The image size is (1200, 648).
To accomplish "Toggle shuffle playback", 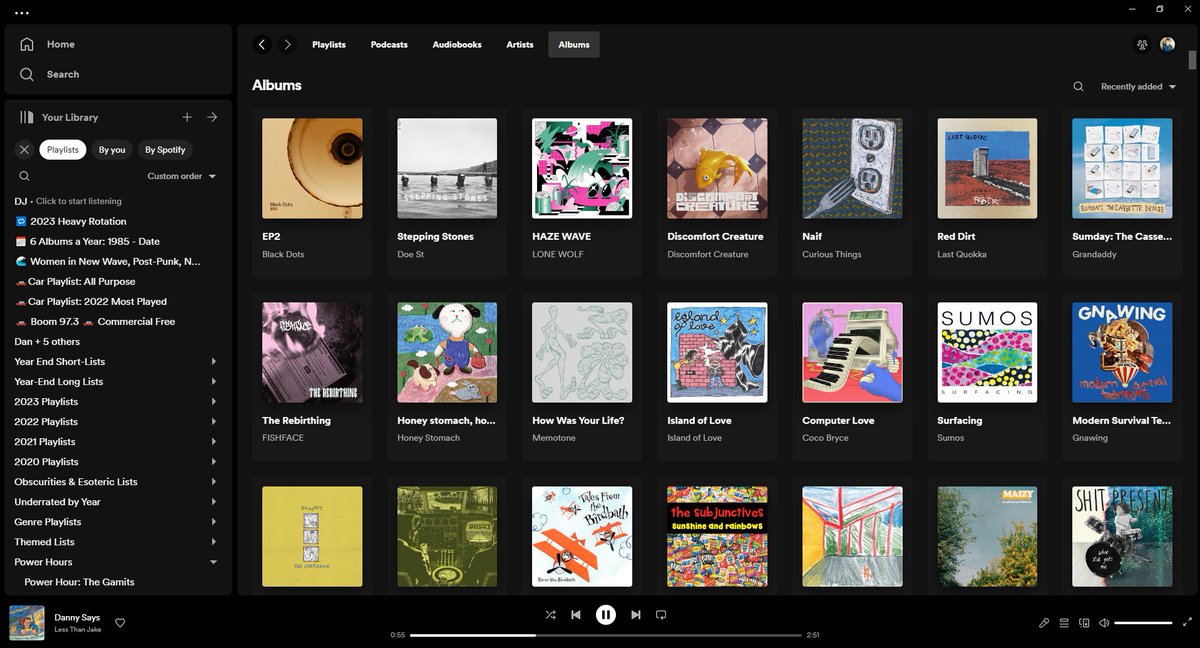I will [550, 615].
